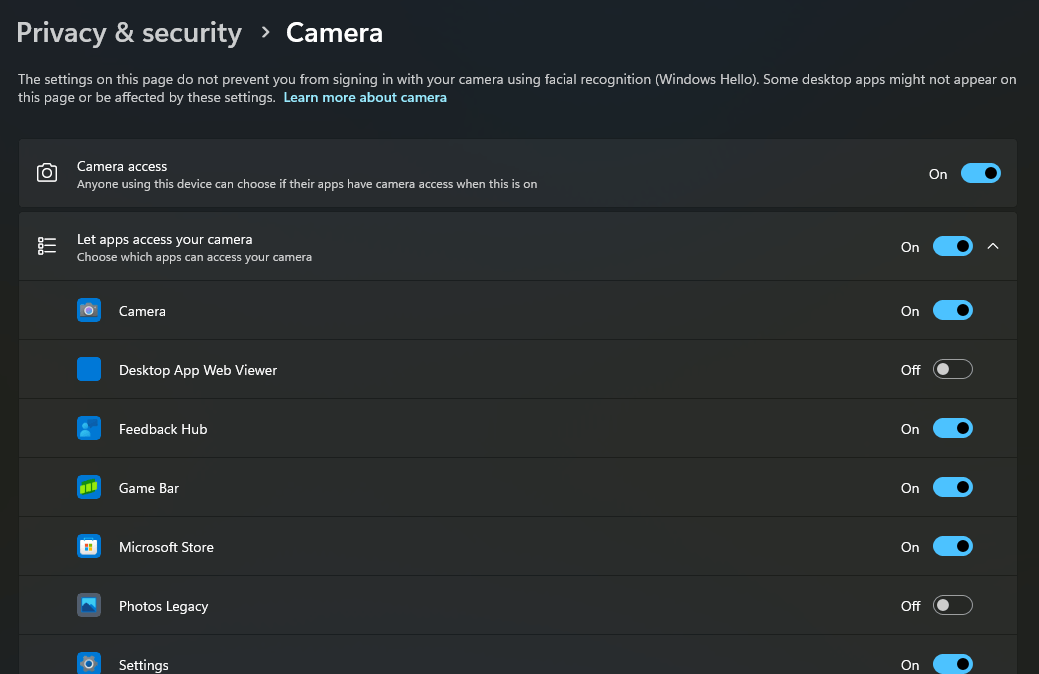Turn off Game Bar camera toggle
This screenshot has height=674, width=1039.
pos(953,487)
